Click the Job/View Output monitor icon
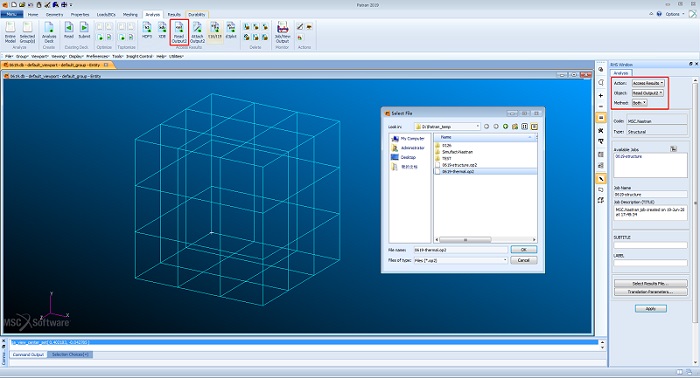Viewport: 700px width, 378px height. click(x=282, y=32)
